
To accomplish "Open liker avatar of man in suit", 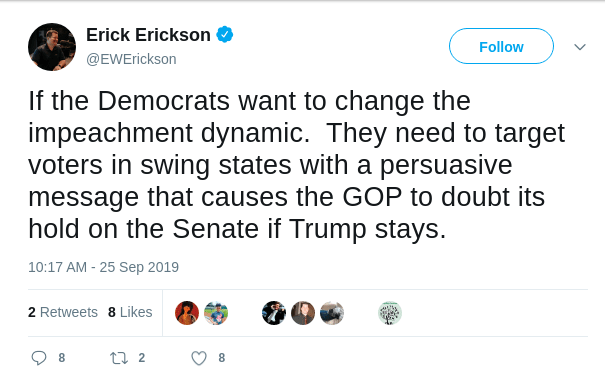I will [274, 313].
